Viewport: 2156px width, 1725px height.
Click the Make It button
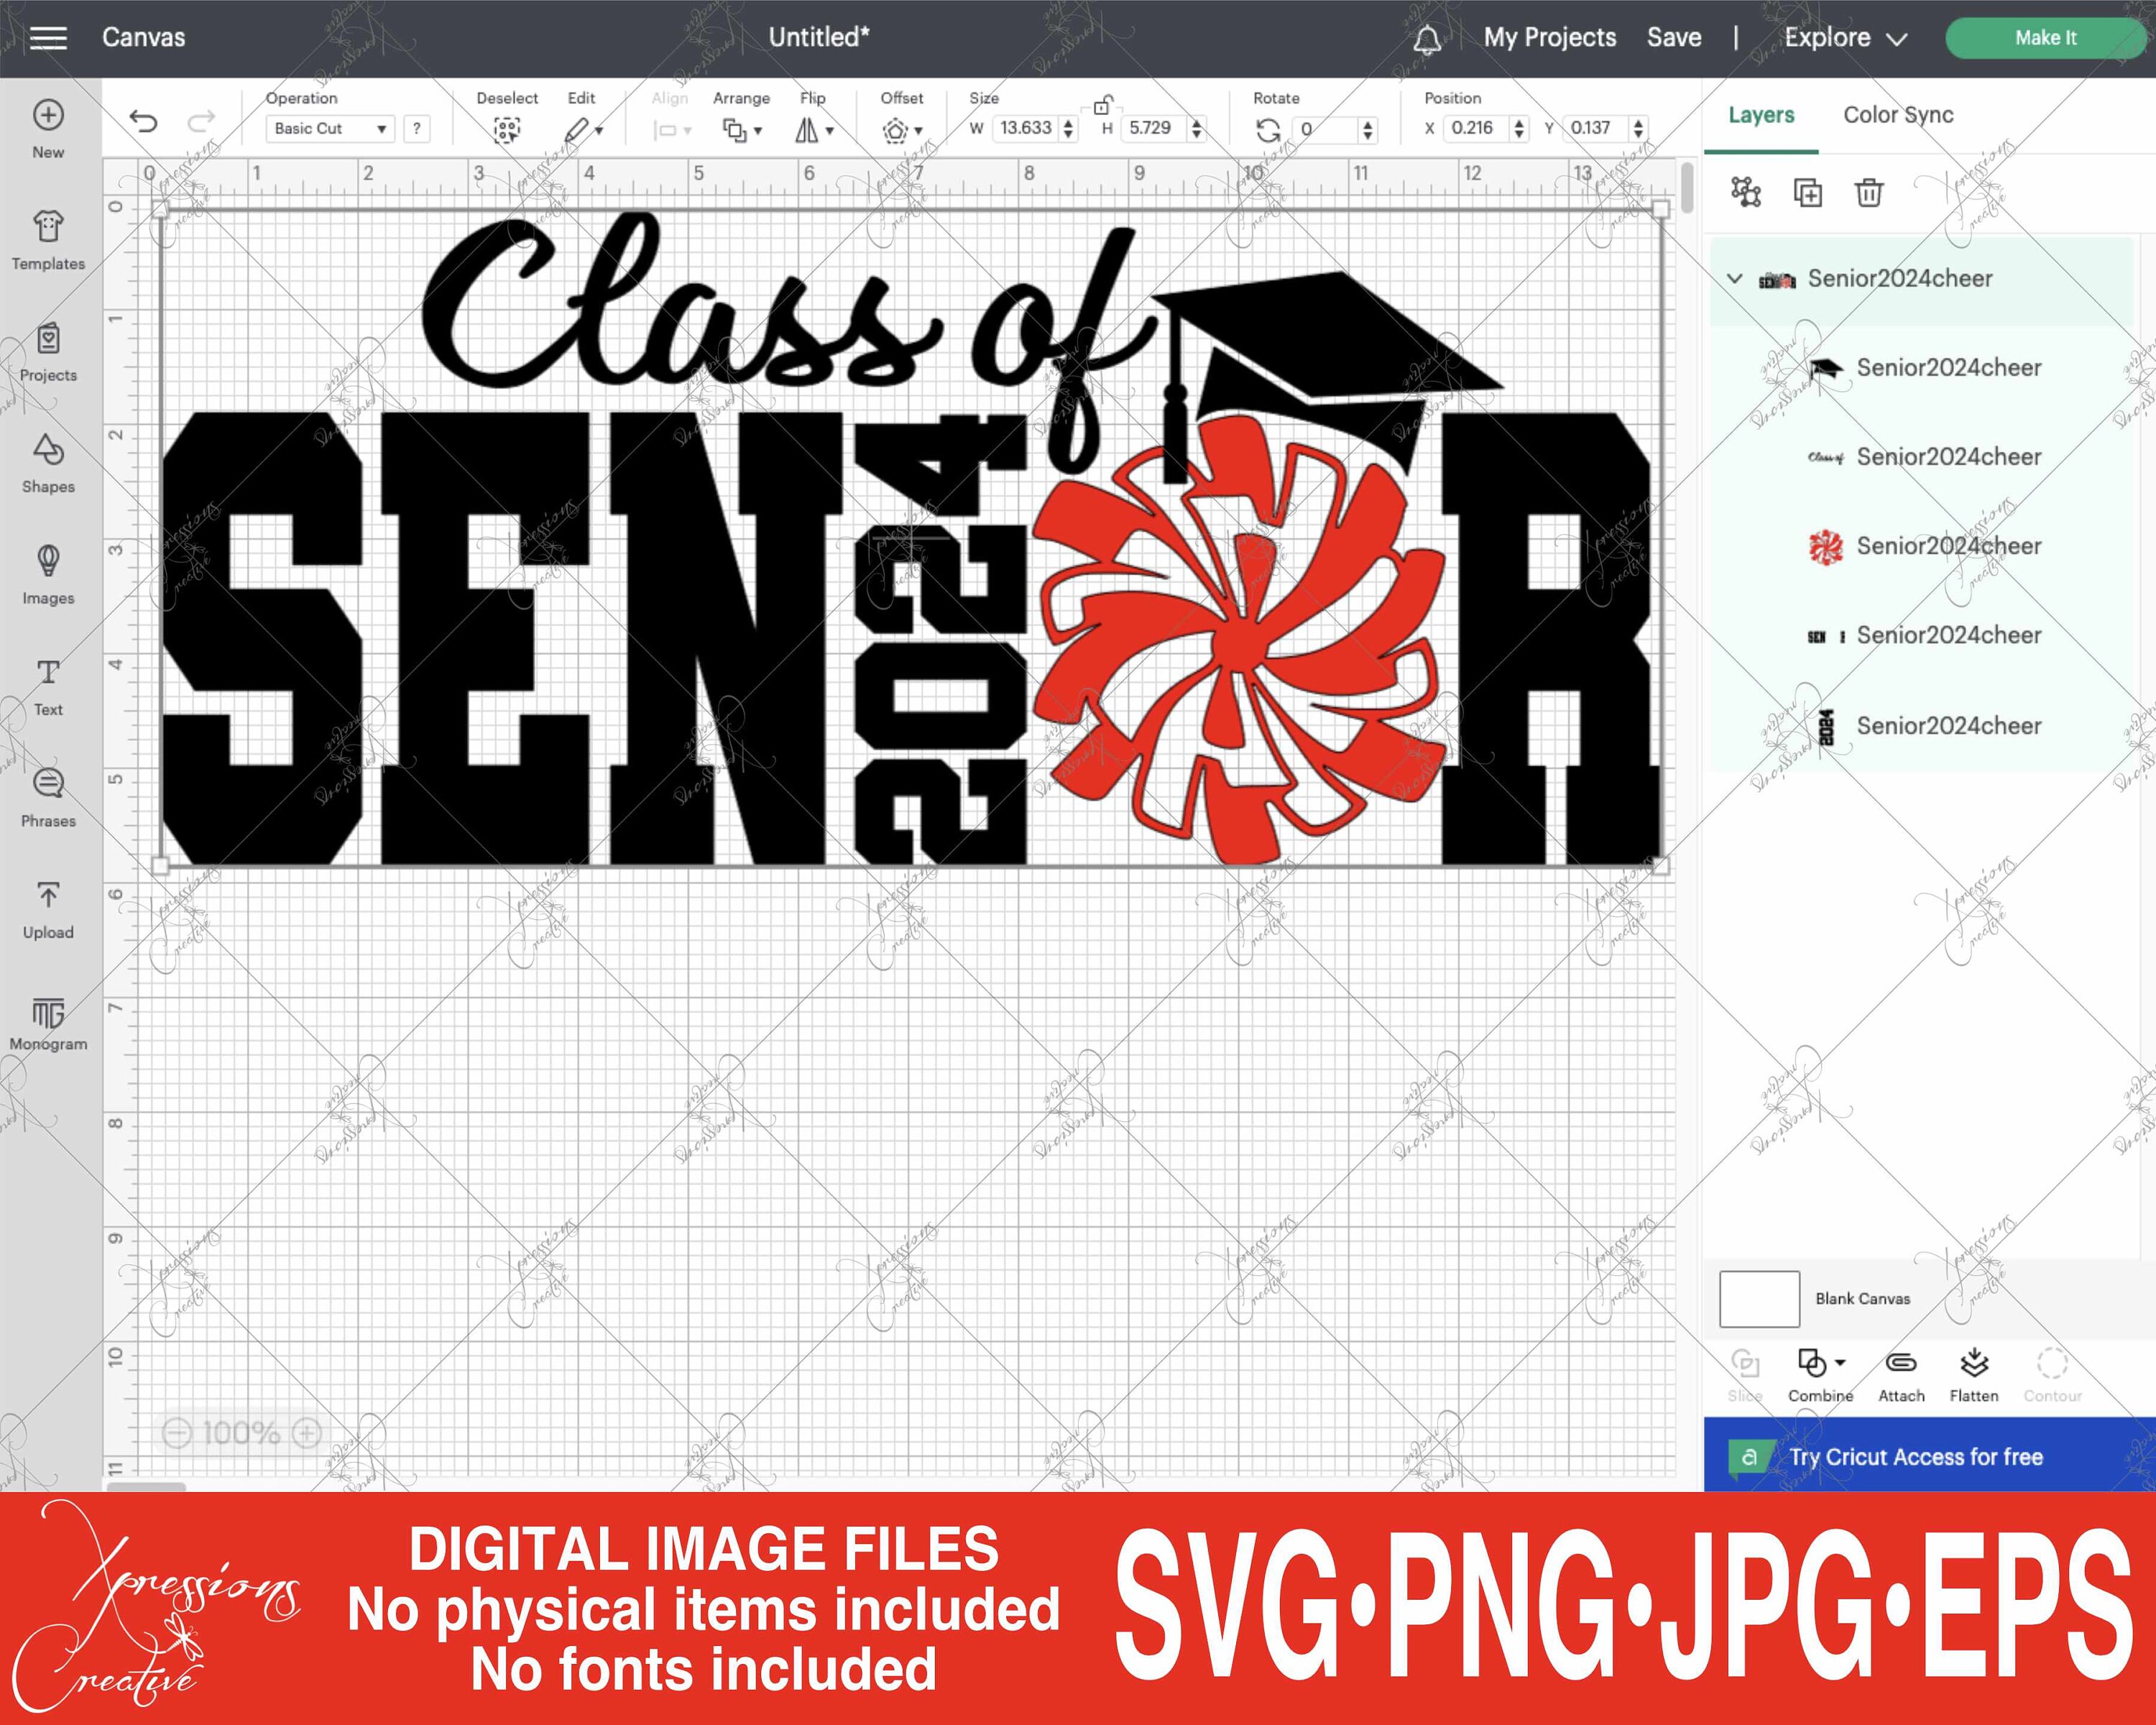pos(2045,38)
